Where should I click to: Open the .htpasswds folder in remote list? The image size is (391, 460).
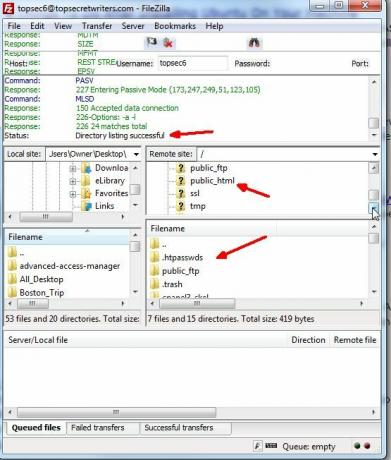click(x=182, y=257)
